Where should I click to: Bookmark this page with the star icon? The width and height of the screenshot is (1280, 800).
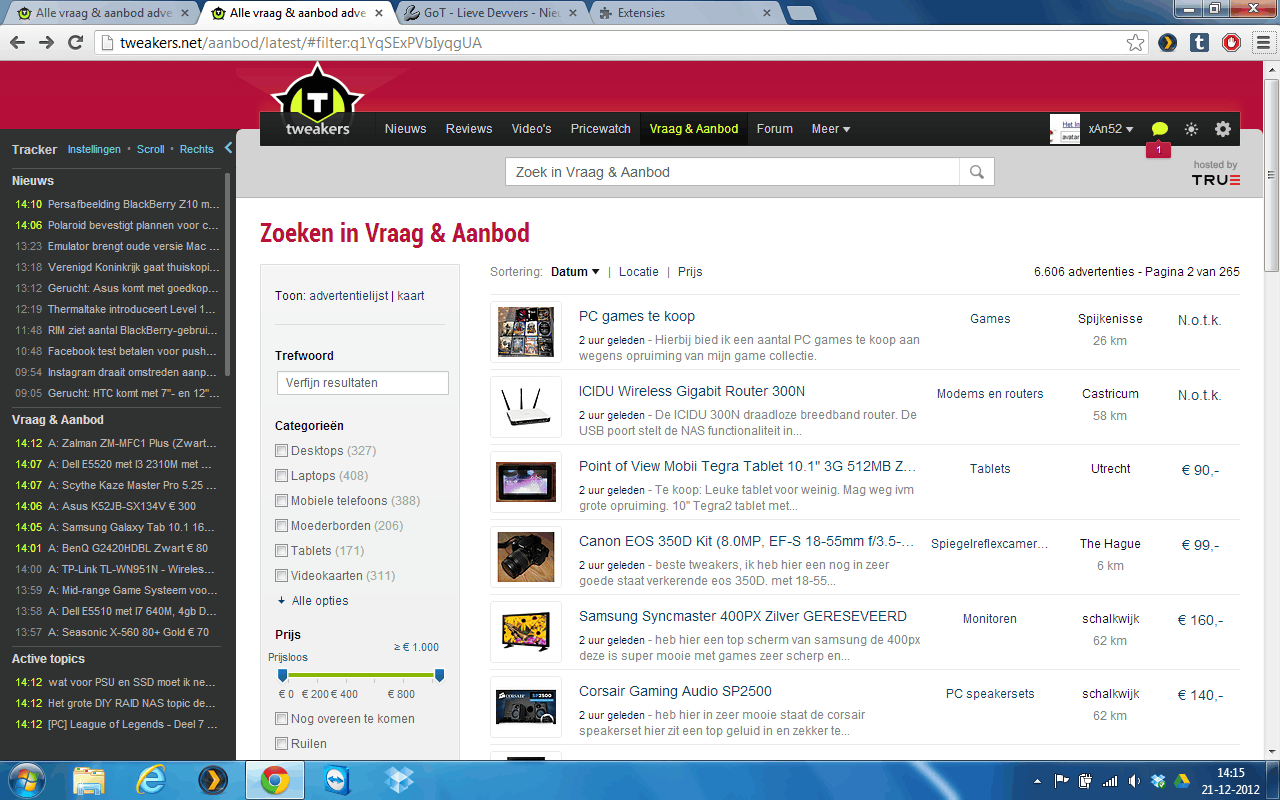(x=1135, y=43)
